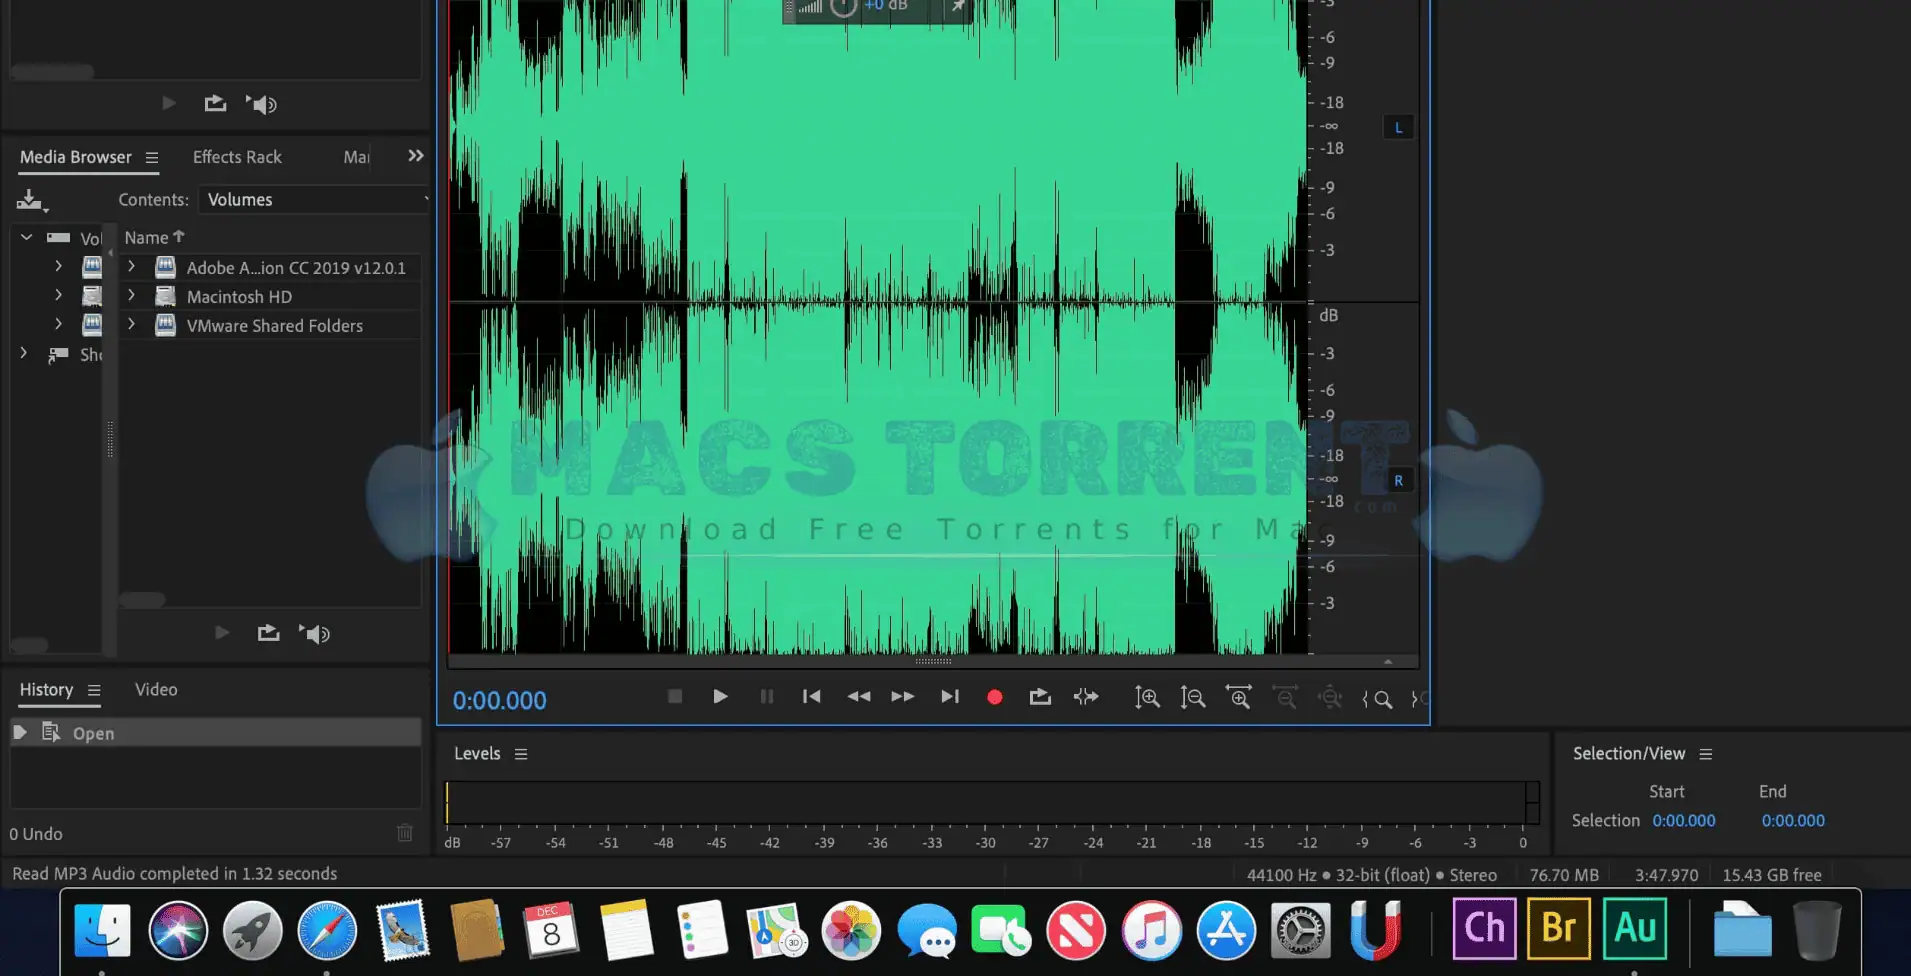Click the Selection Start time field
This screenshot has width=1911, height=976.
pyautogui.click(x=1683, y=821)
